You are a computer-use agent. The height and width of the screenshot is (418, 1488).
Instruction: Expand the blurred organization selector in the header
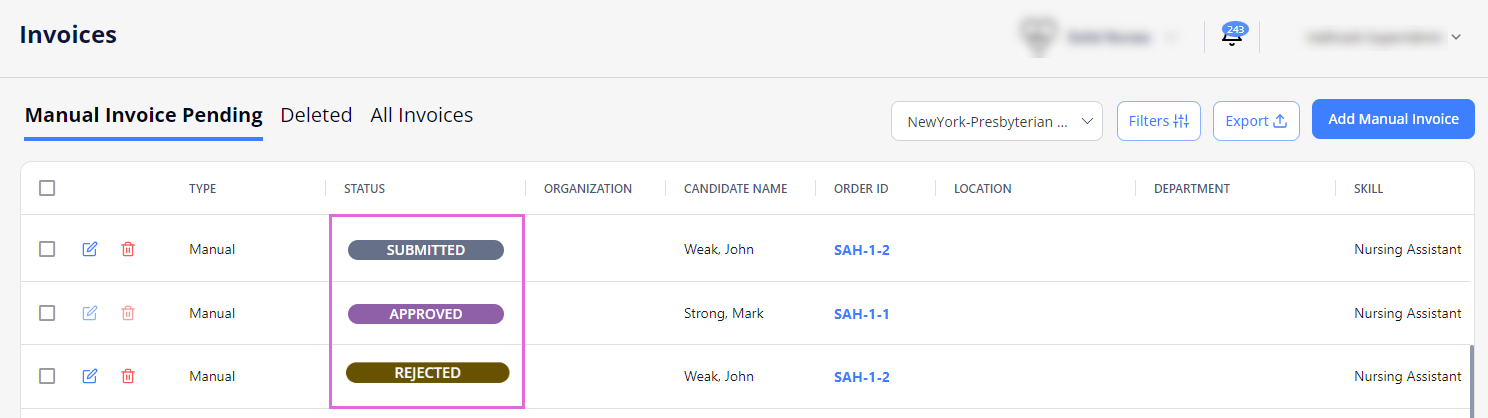(x=1096, y=37)
